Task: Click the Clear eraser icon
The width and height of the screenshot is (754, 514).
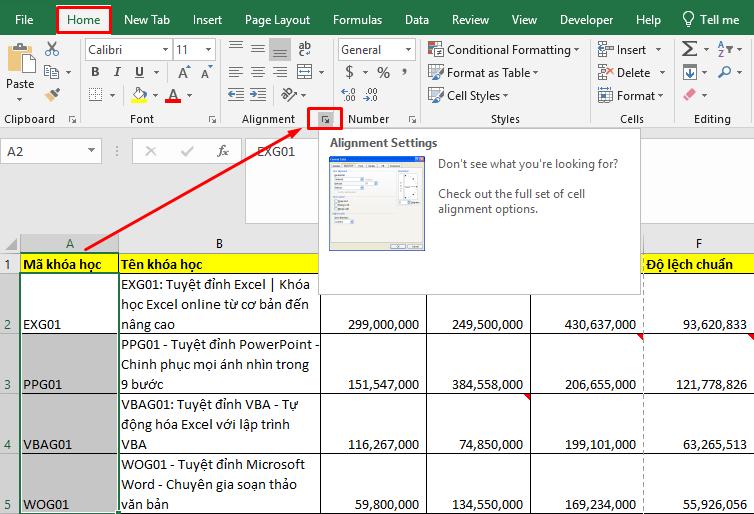Action: tap(689, 95)
